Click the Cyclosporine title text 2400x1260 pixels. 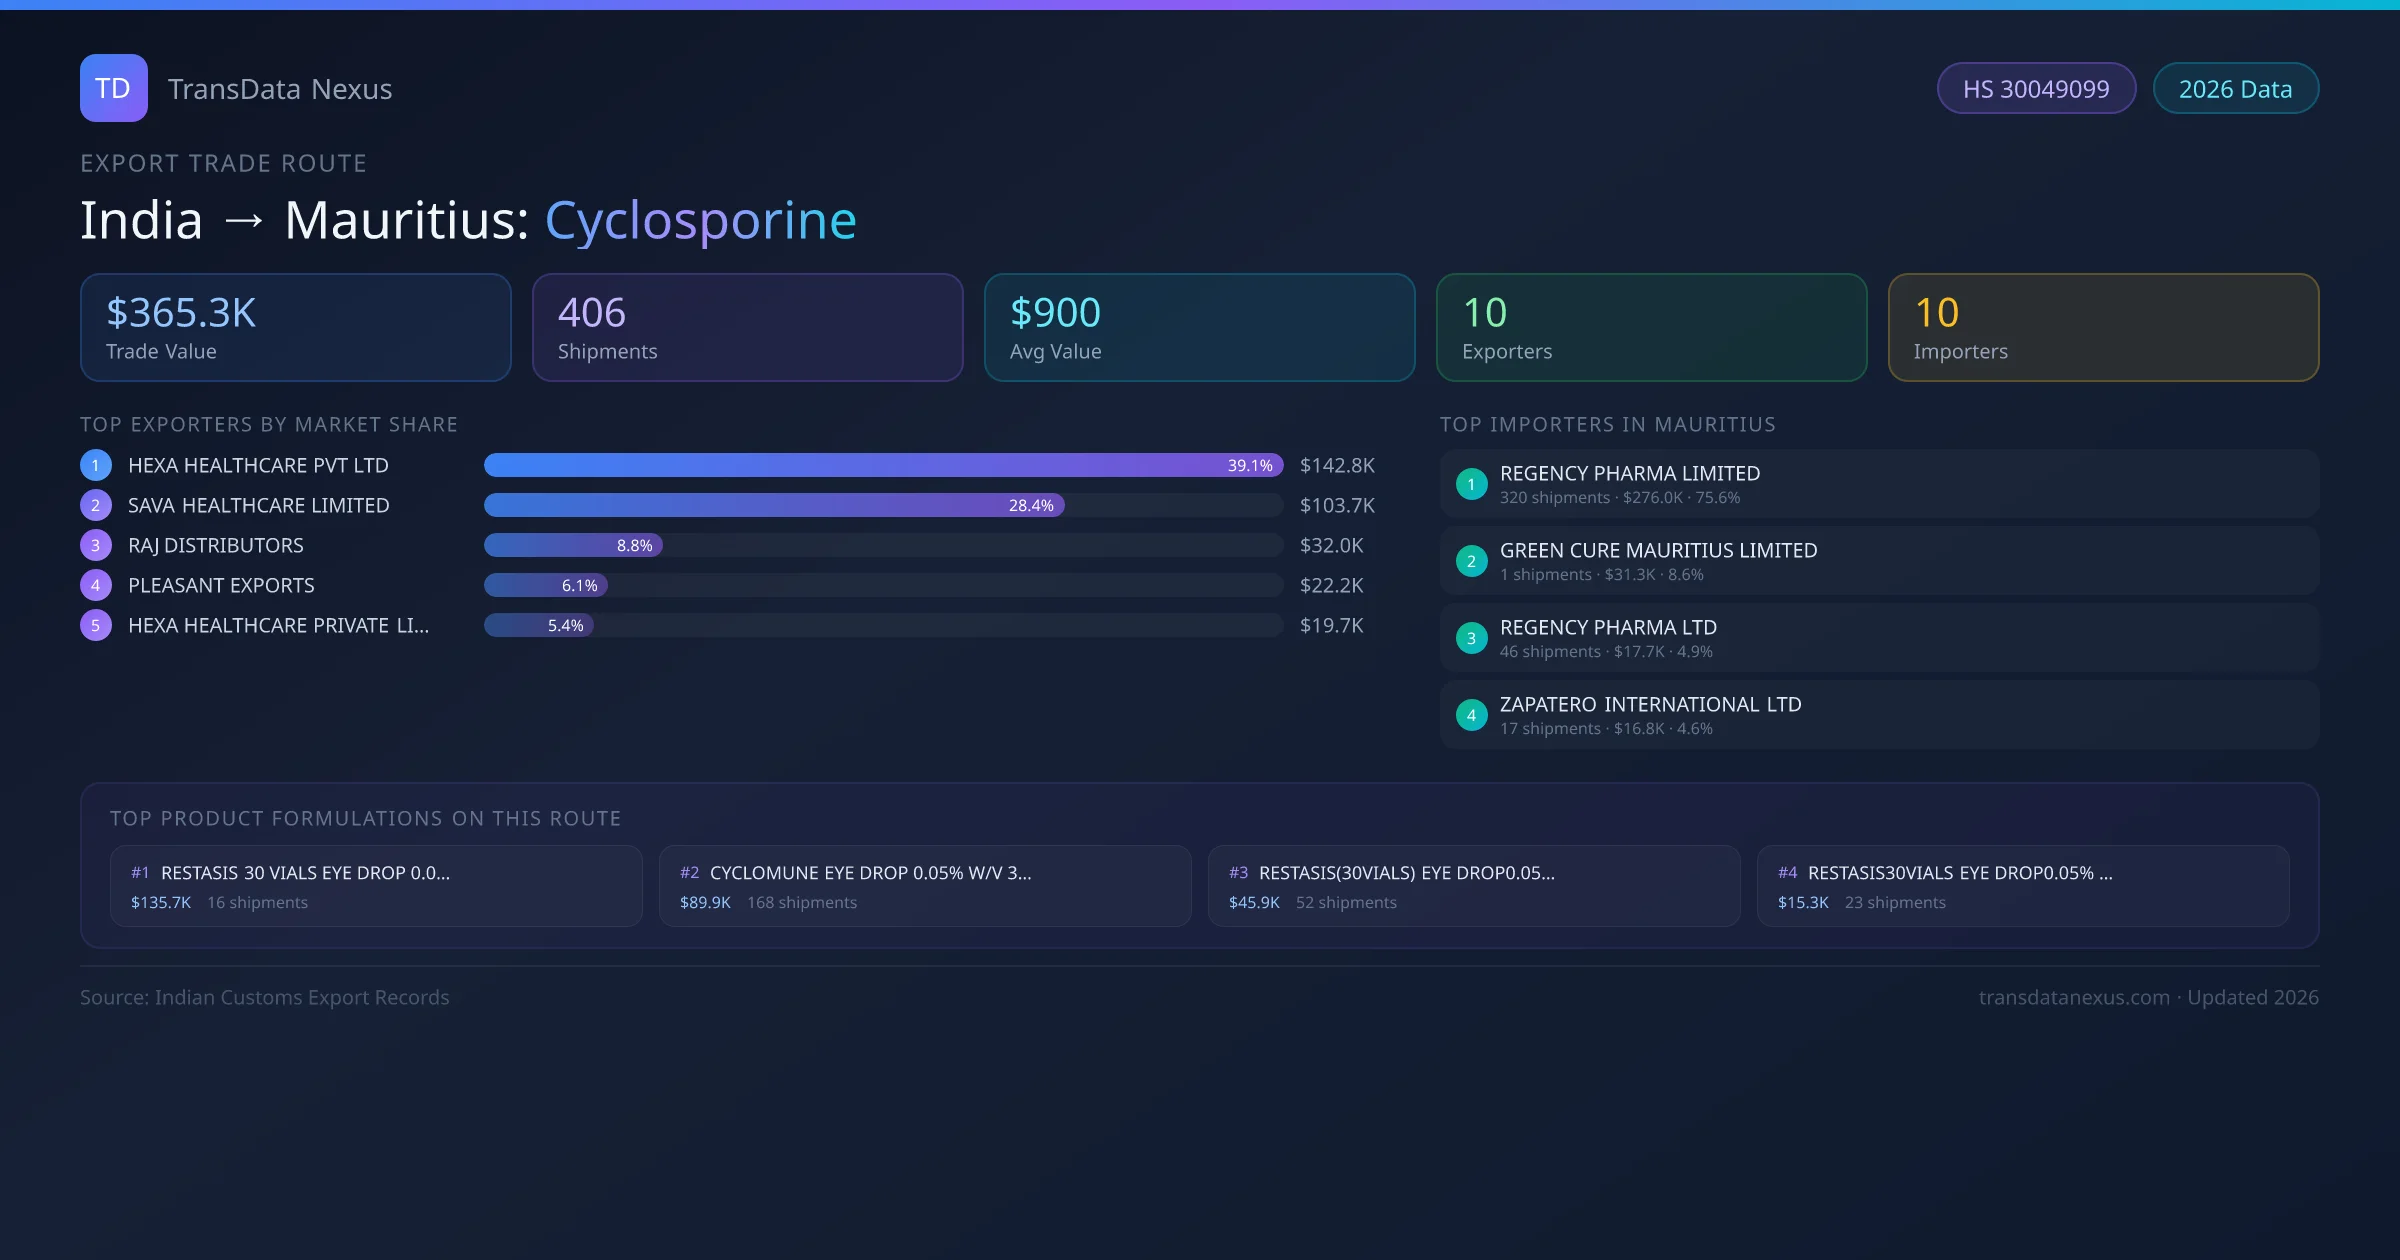(x=700, y=221)
